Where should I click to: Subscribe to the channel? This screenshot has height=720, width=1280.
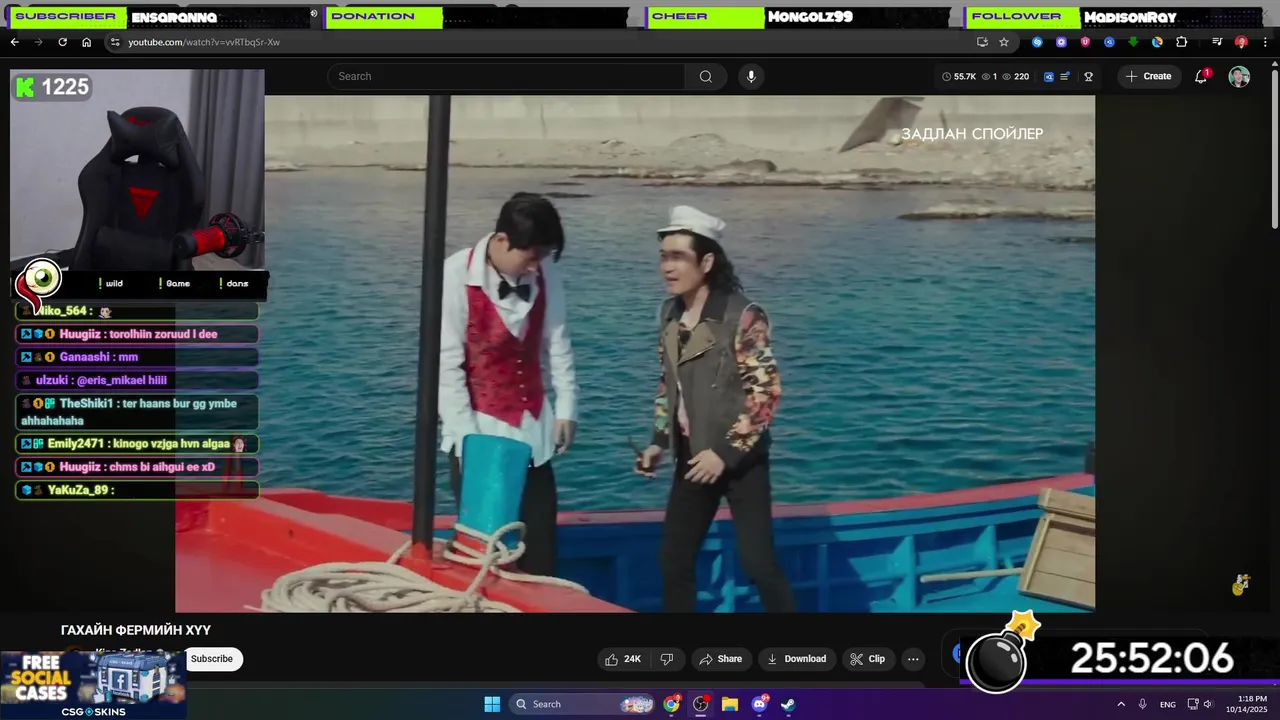[x=212, y=659]
